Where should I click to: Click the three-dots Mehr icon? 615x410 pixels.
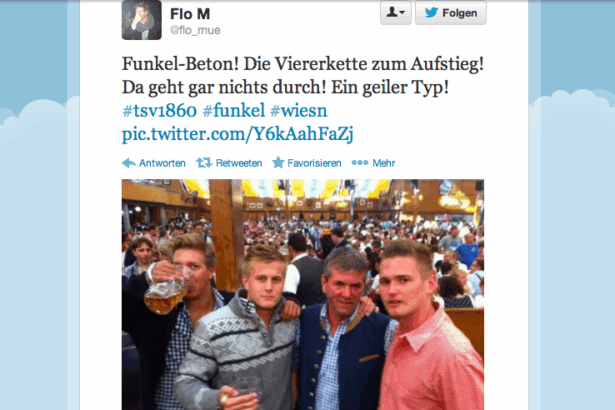coord(360,162)
